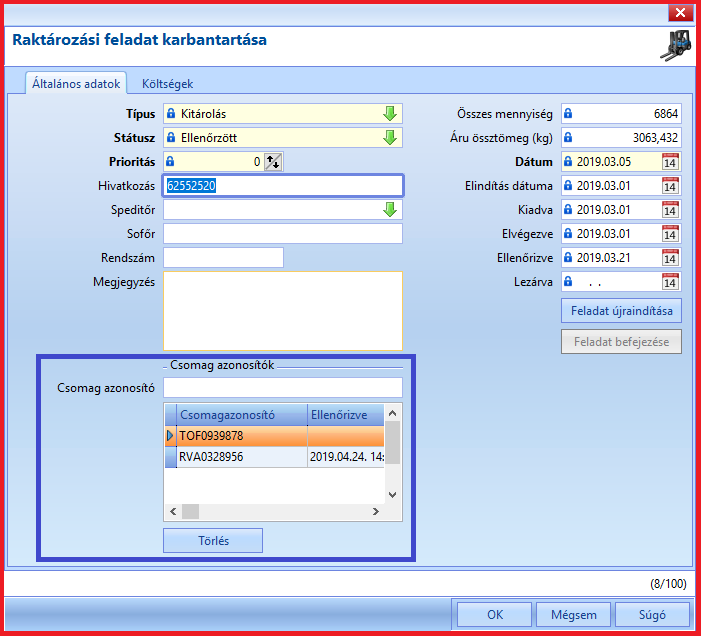701x636 pixels.
Task: Click lock icon in Státusz field
Action: pyautogui.click(x=171, y=138)
